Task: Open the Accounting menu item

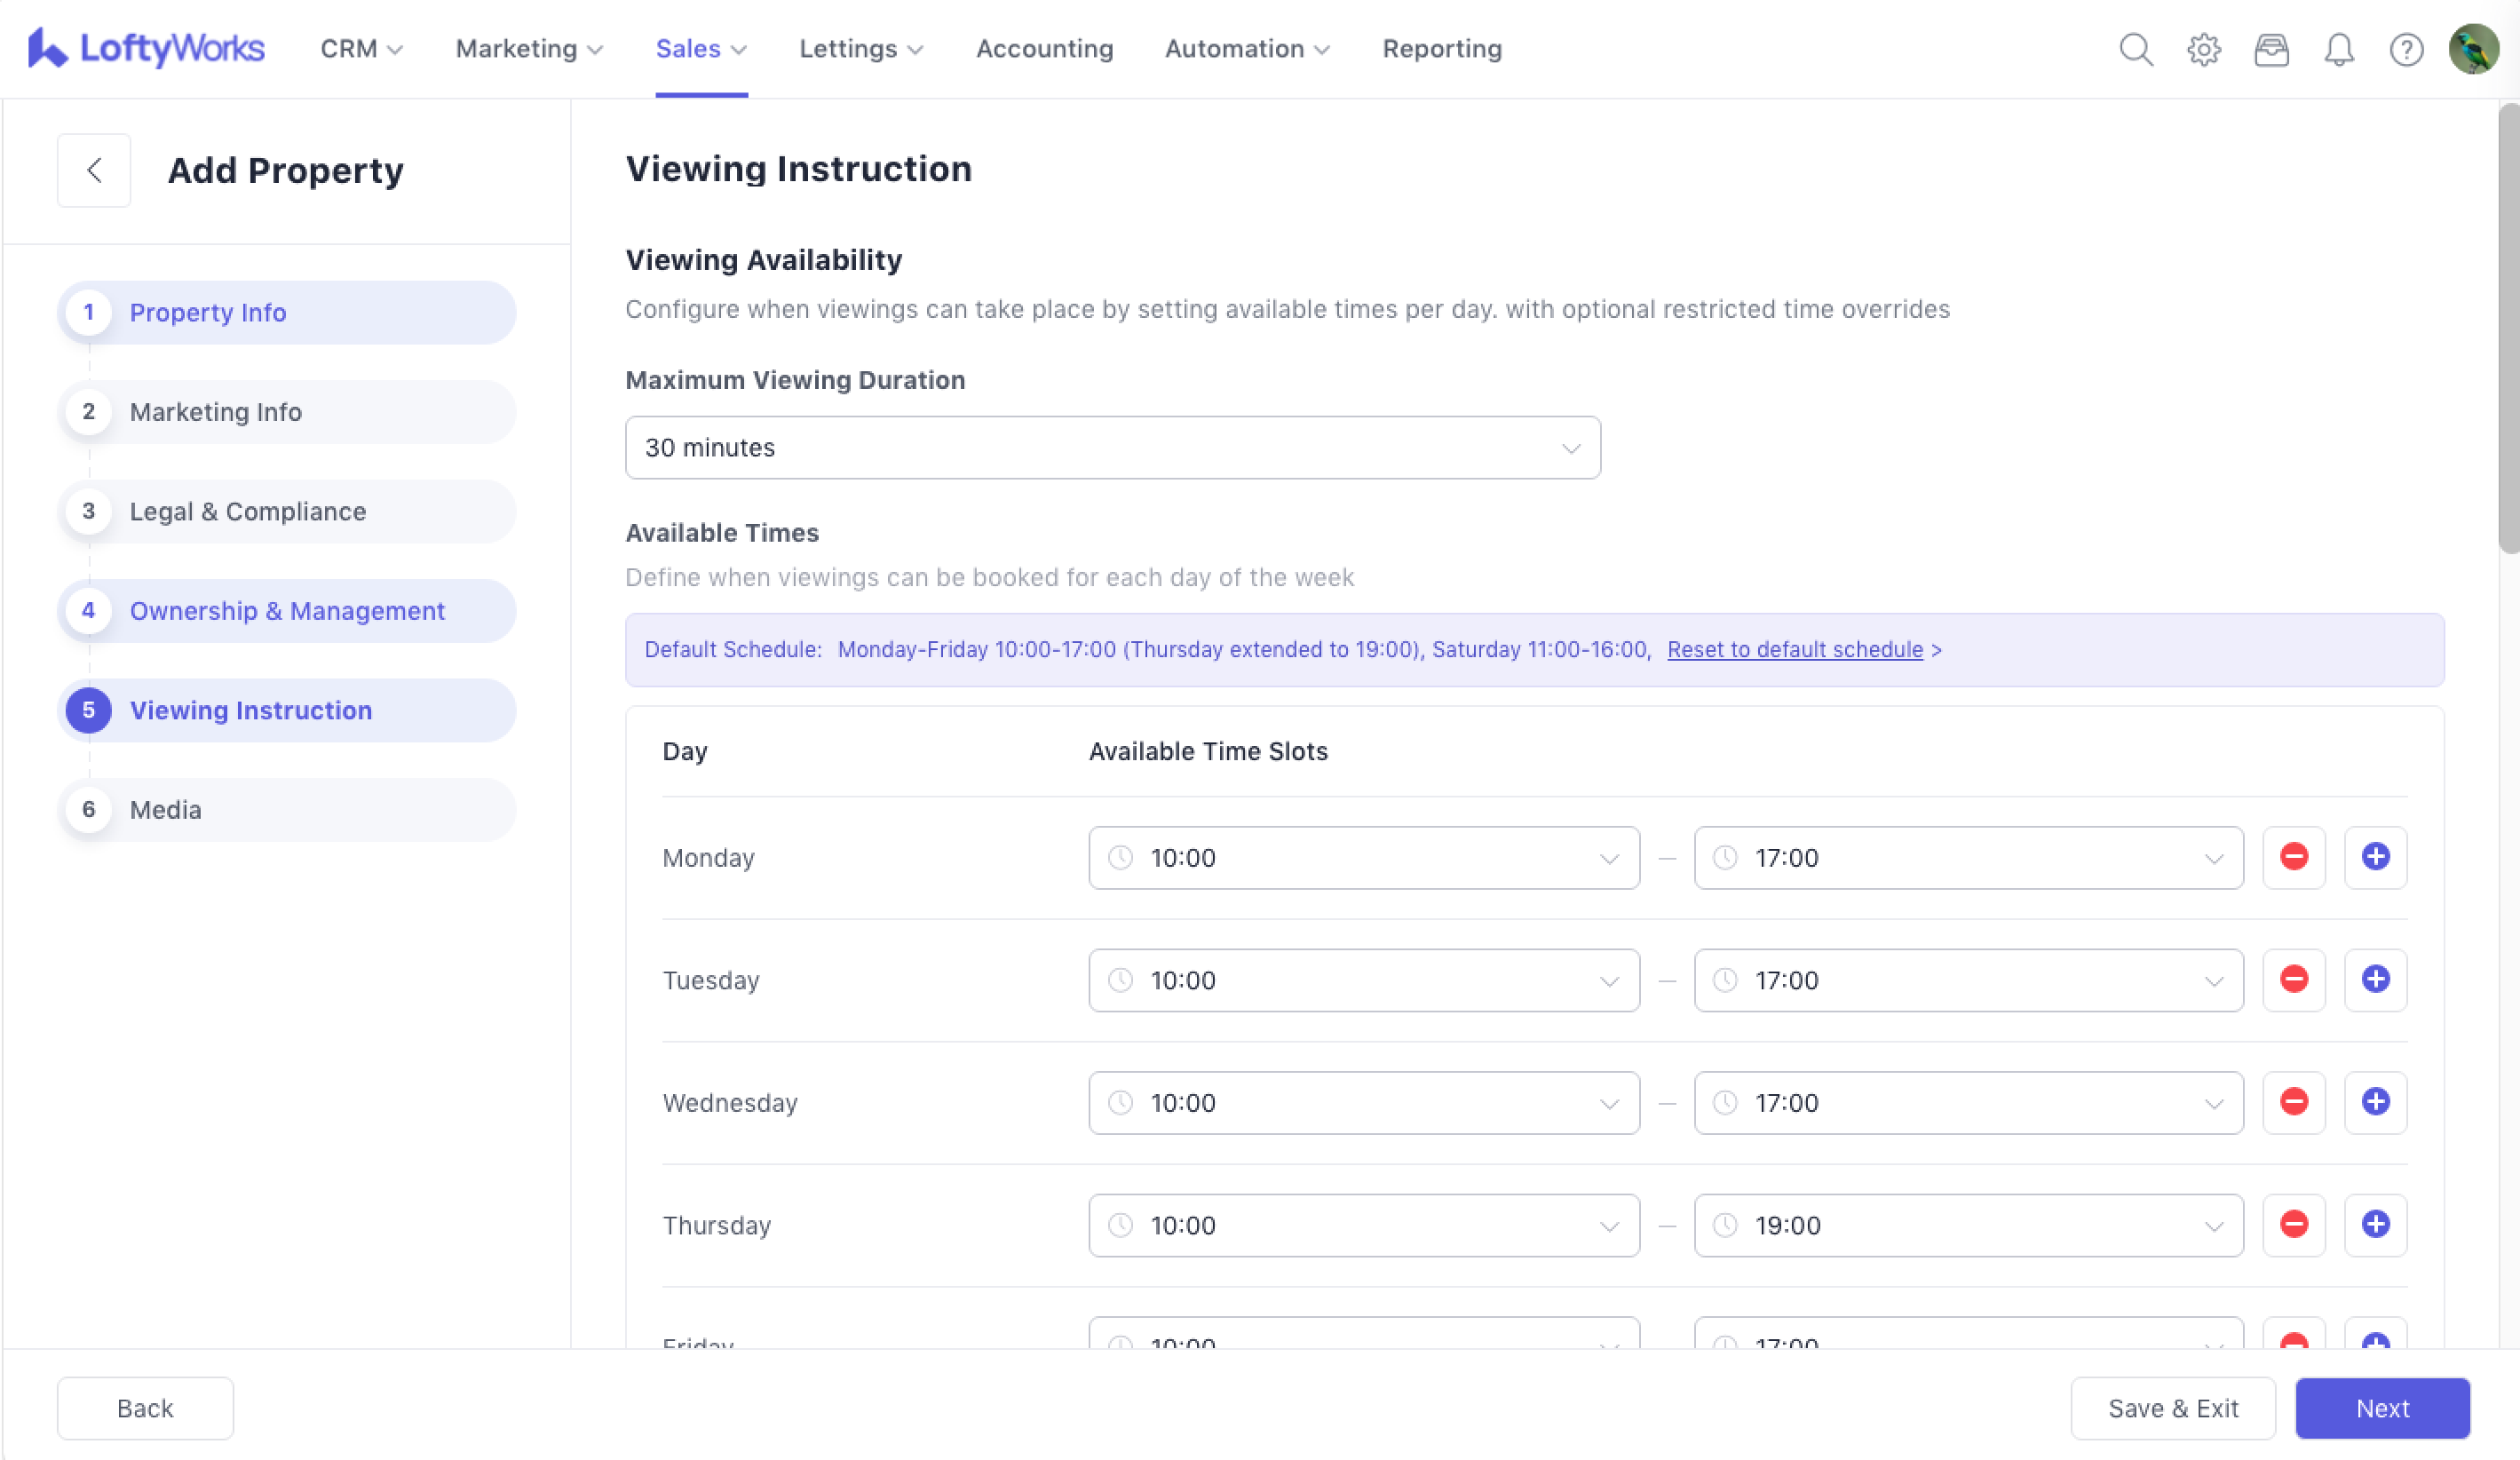Action: [1044, 49]
